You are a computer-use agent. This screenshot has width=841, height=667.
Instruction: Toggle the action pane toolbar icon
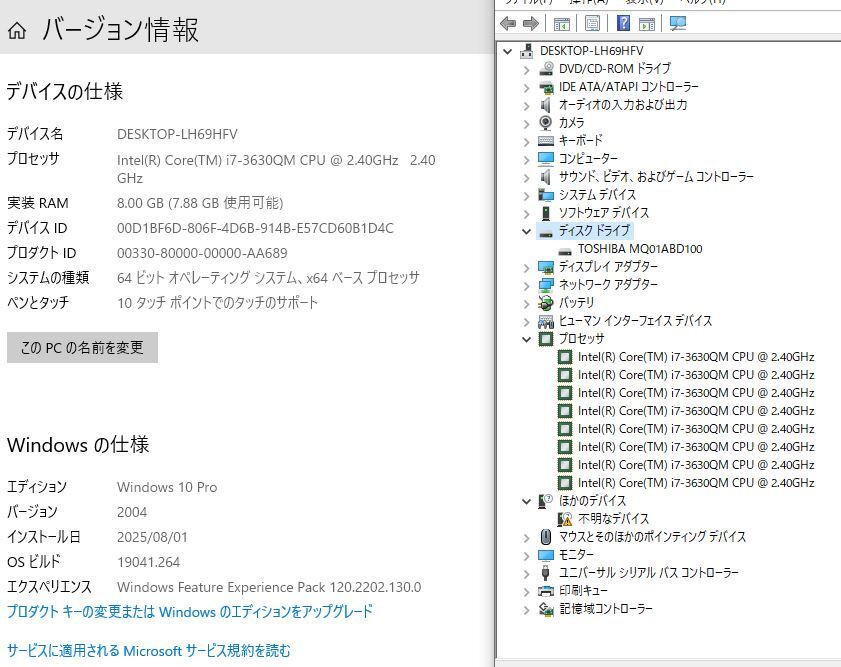pyautogui.click(x=647, y=24)
